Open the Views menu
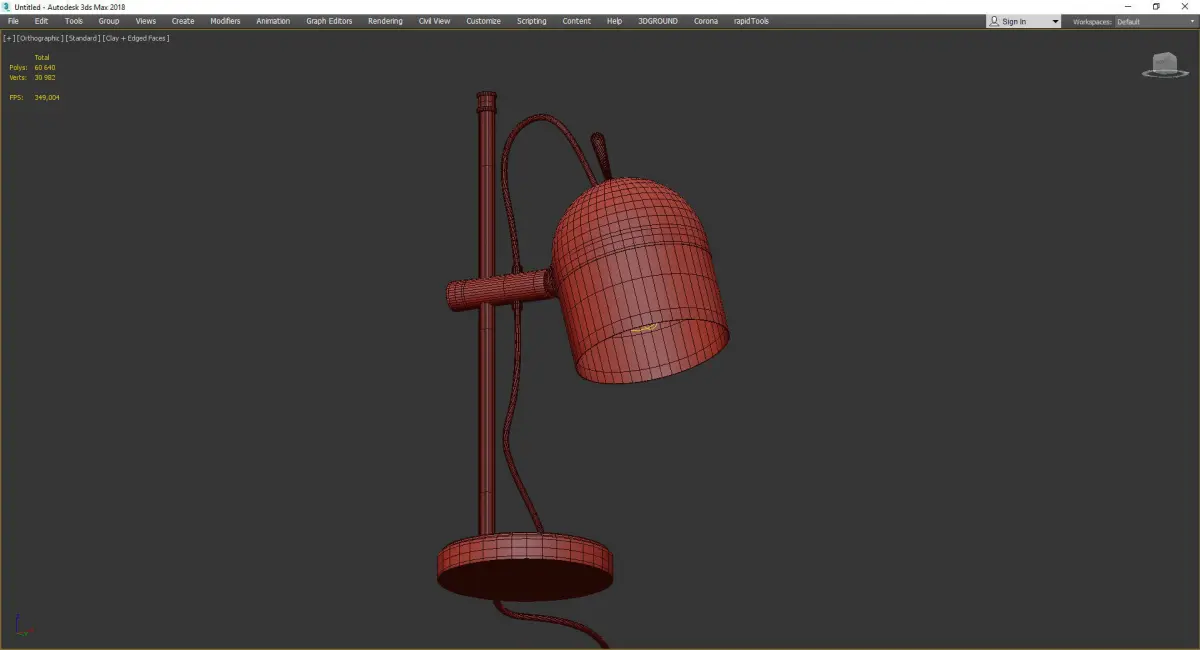This screenshot has width=1200, height=650. pos(146,21)
